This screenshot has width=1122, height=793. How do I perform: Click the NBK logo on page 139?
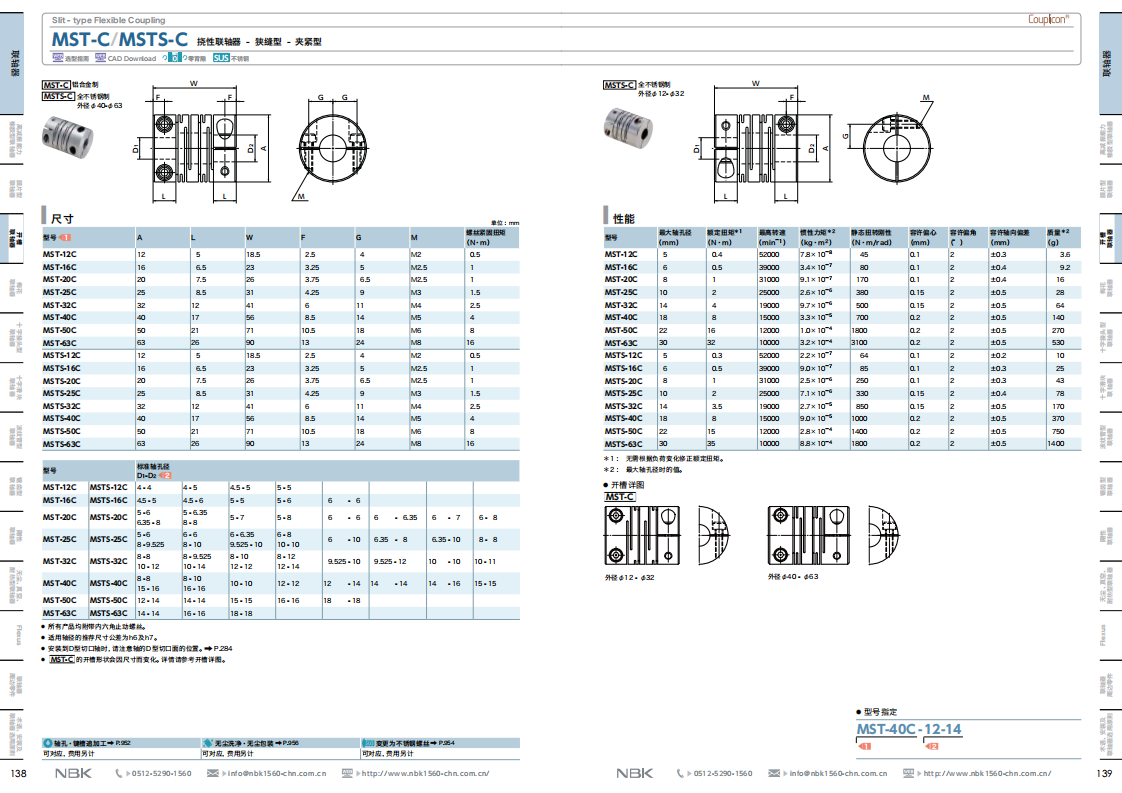635,773
